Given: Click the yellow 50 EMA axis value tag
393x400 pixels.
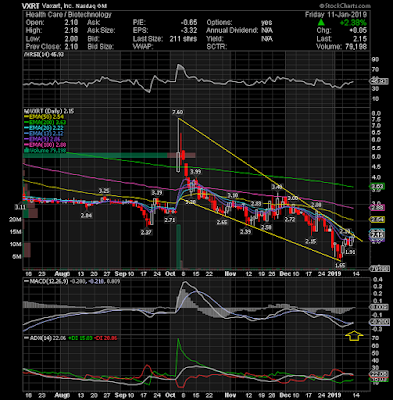Looking at the screenshot, I should [x=378, y=219].
